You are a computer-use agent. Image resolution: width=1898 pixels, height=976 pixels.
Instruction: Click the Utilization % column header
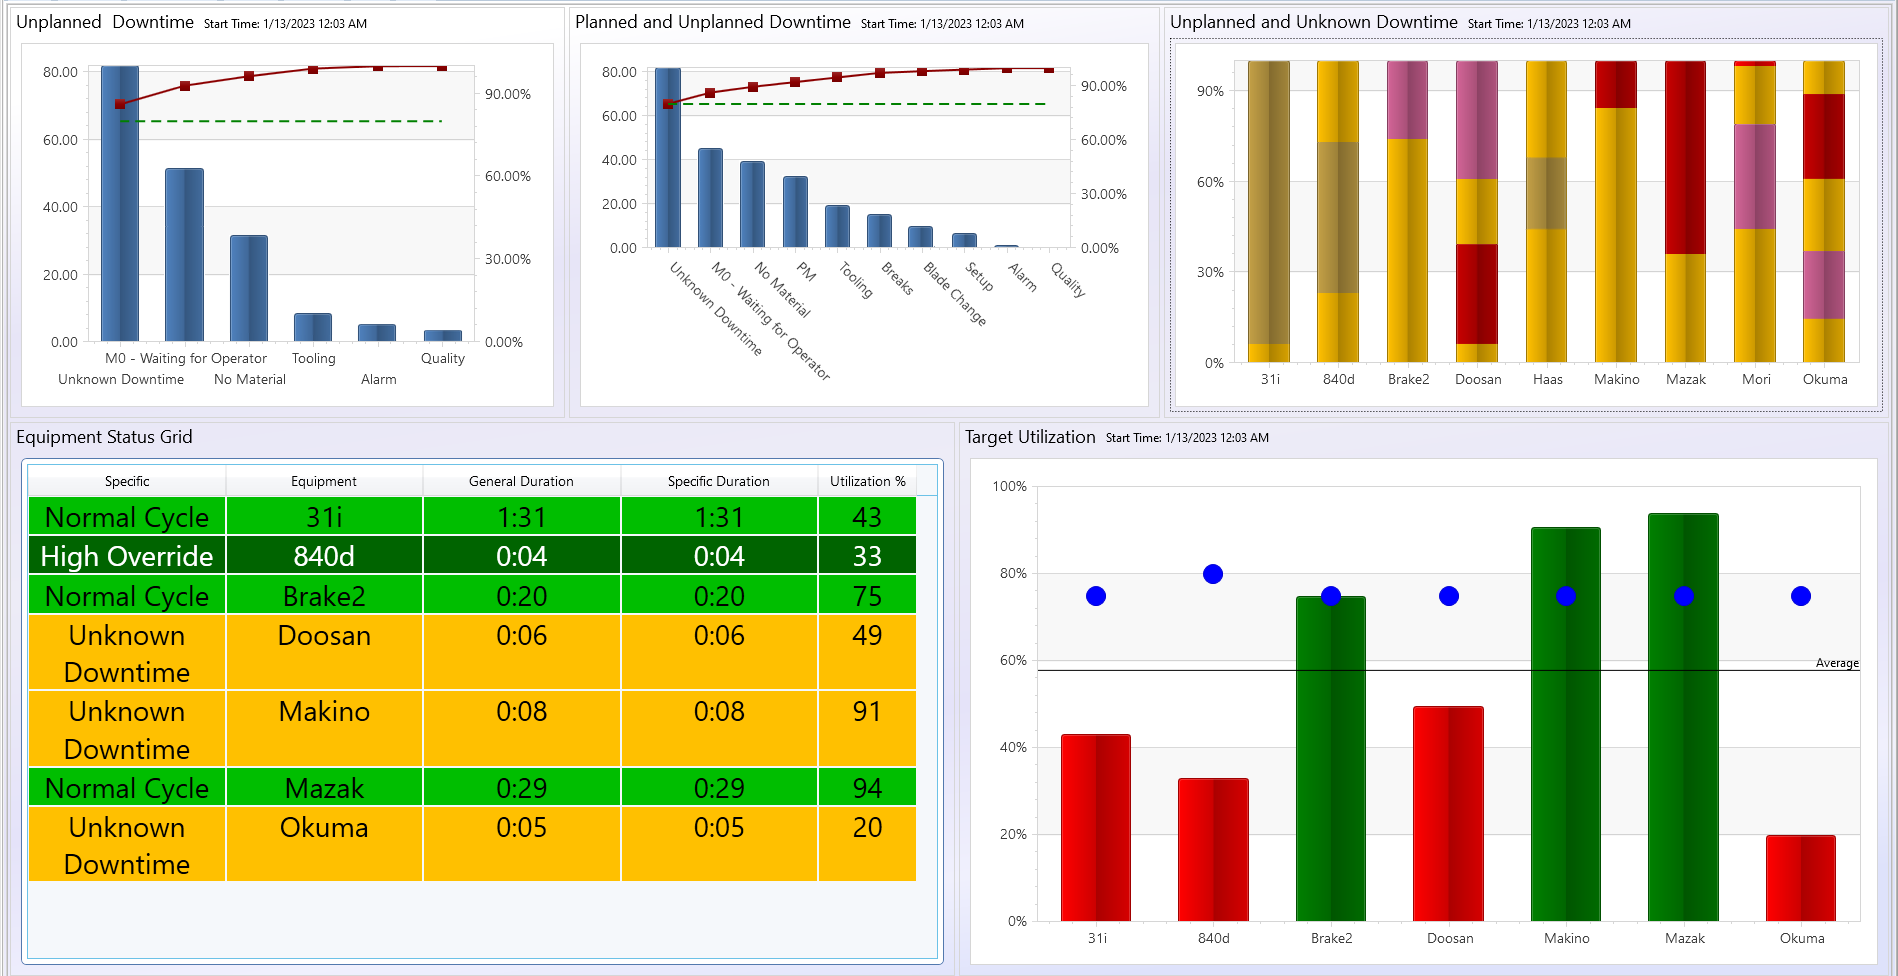[866, 481]
